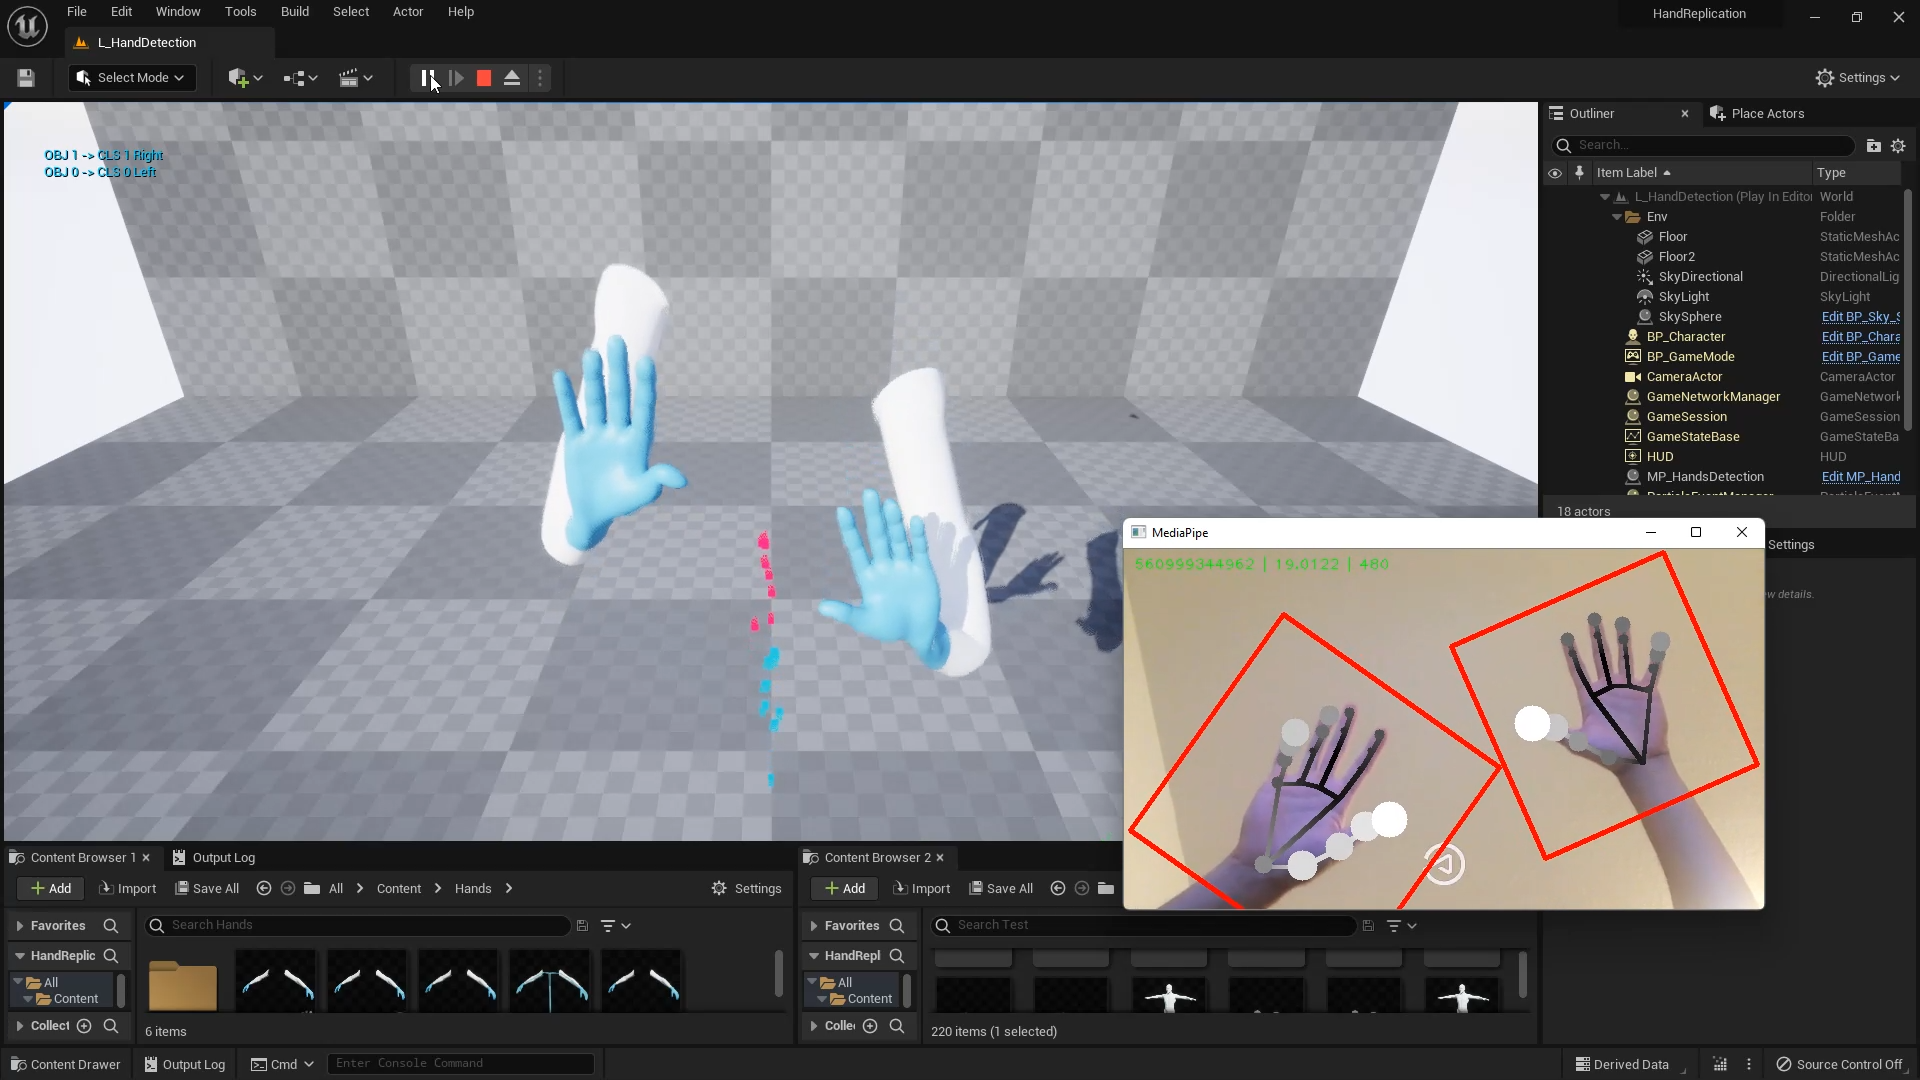Screen dimensions: 1920x1080
Task: Collapse the Env folder in Outliner
Action: [1617, 217]
